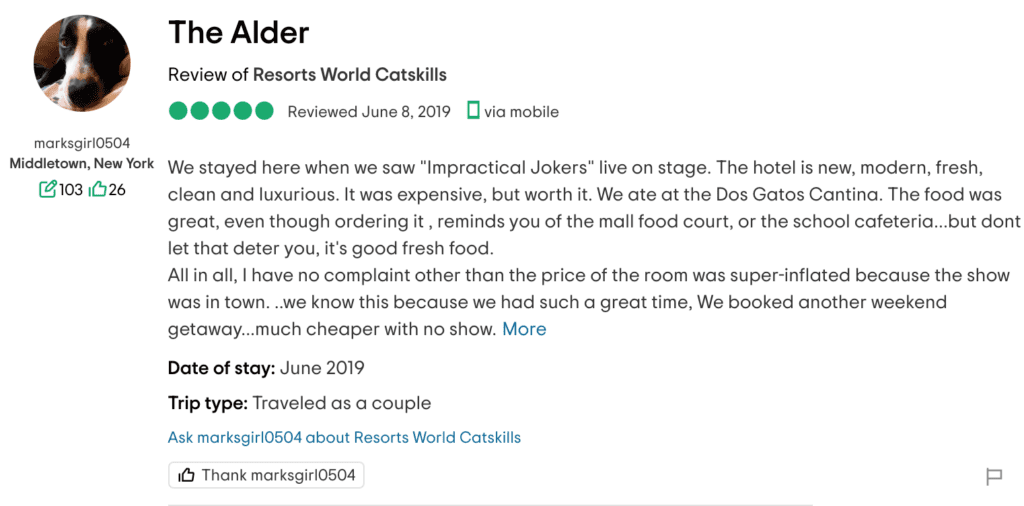Click Middletown, New York location text
This screenshot has height=506, width=1024.
click(x=82, y=164)
